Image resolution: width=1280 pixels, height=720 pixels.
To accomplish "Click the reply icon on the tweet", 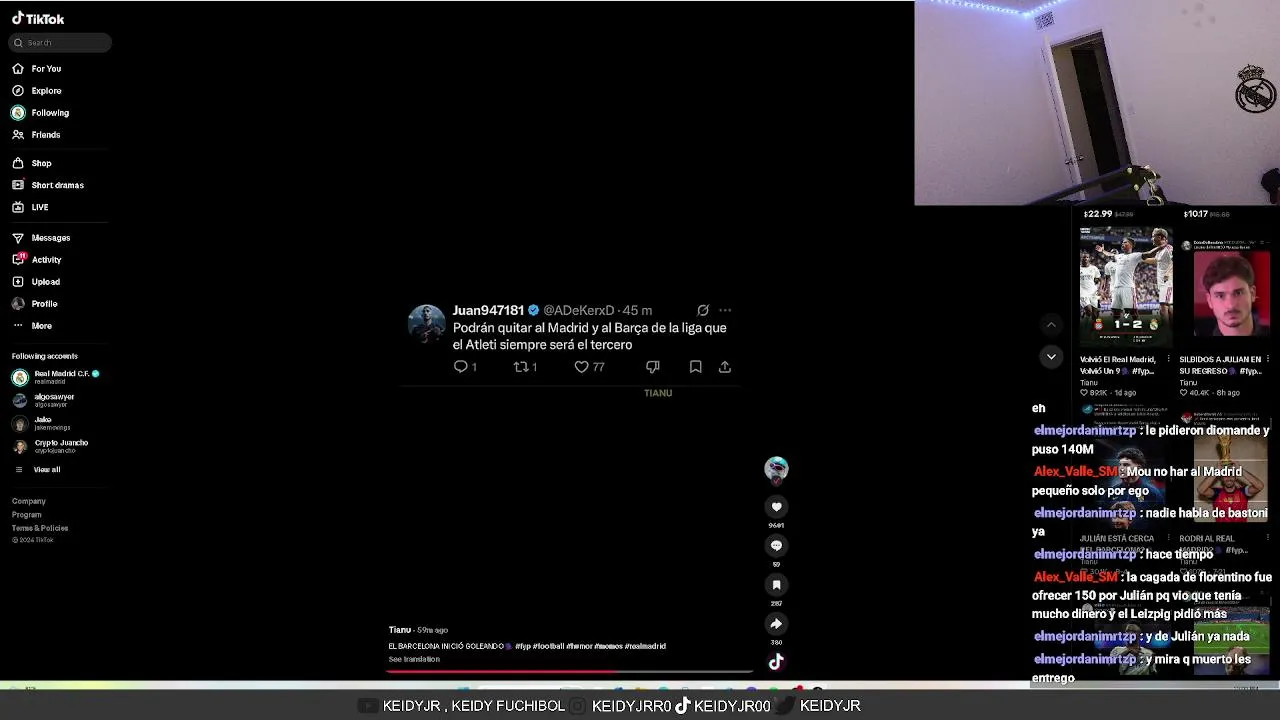I will tap(461, 367).
